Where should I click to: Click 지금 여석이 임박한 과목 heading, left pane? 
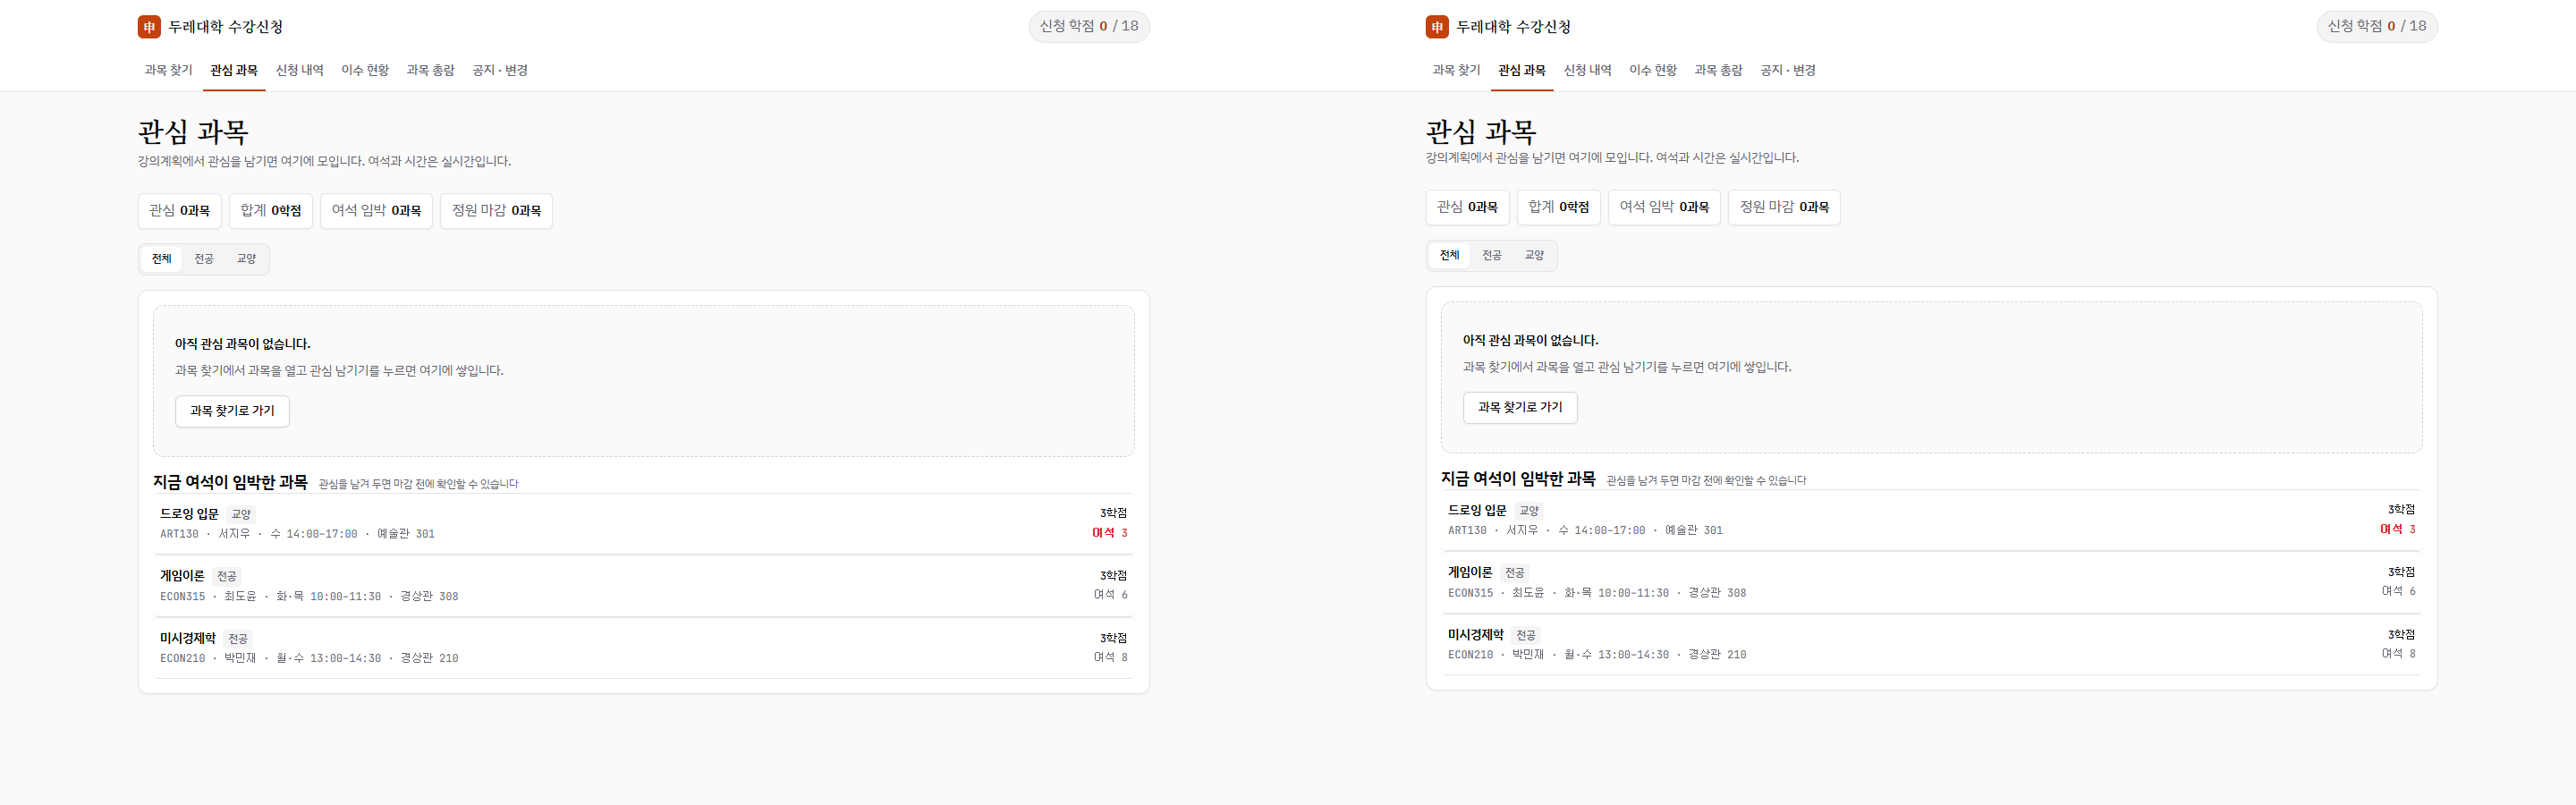230,482
